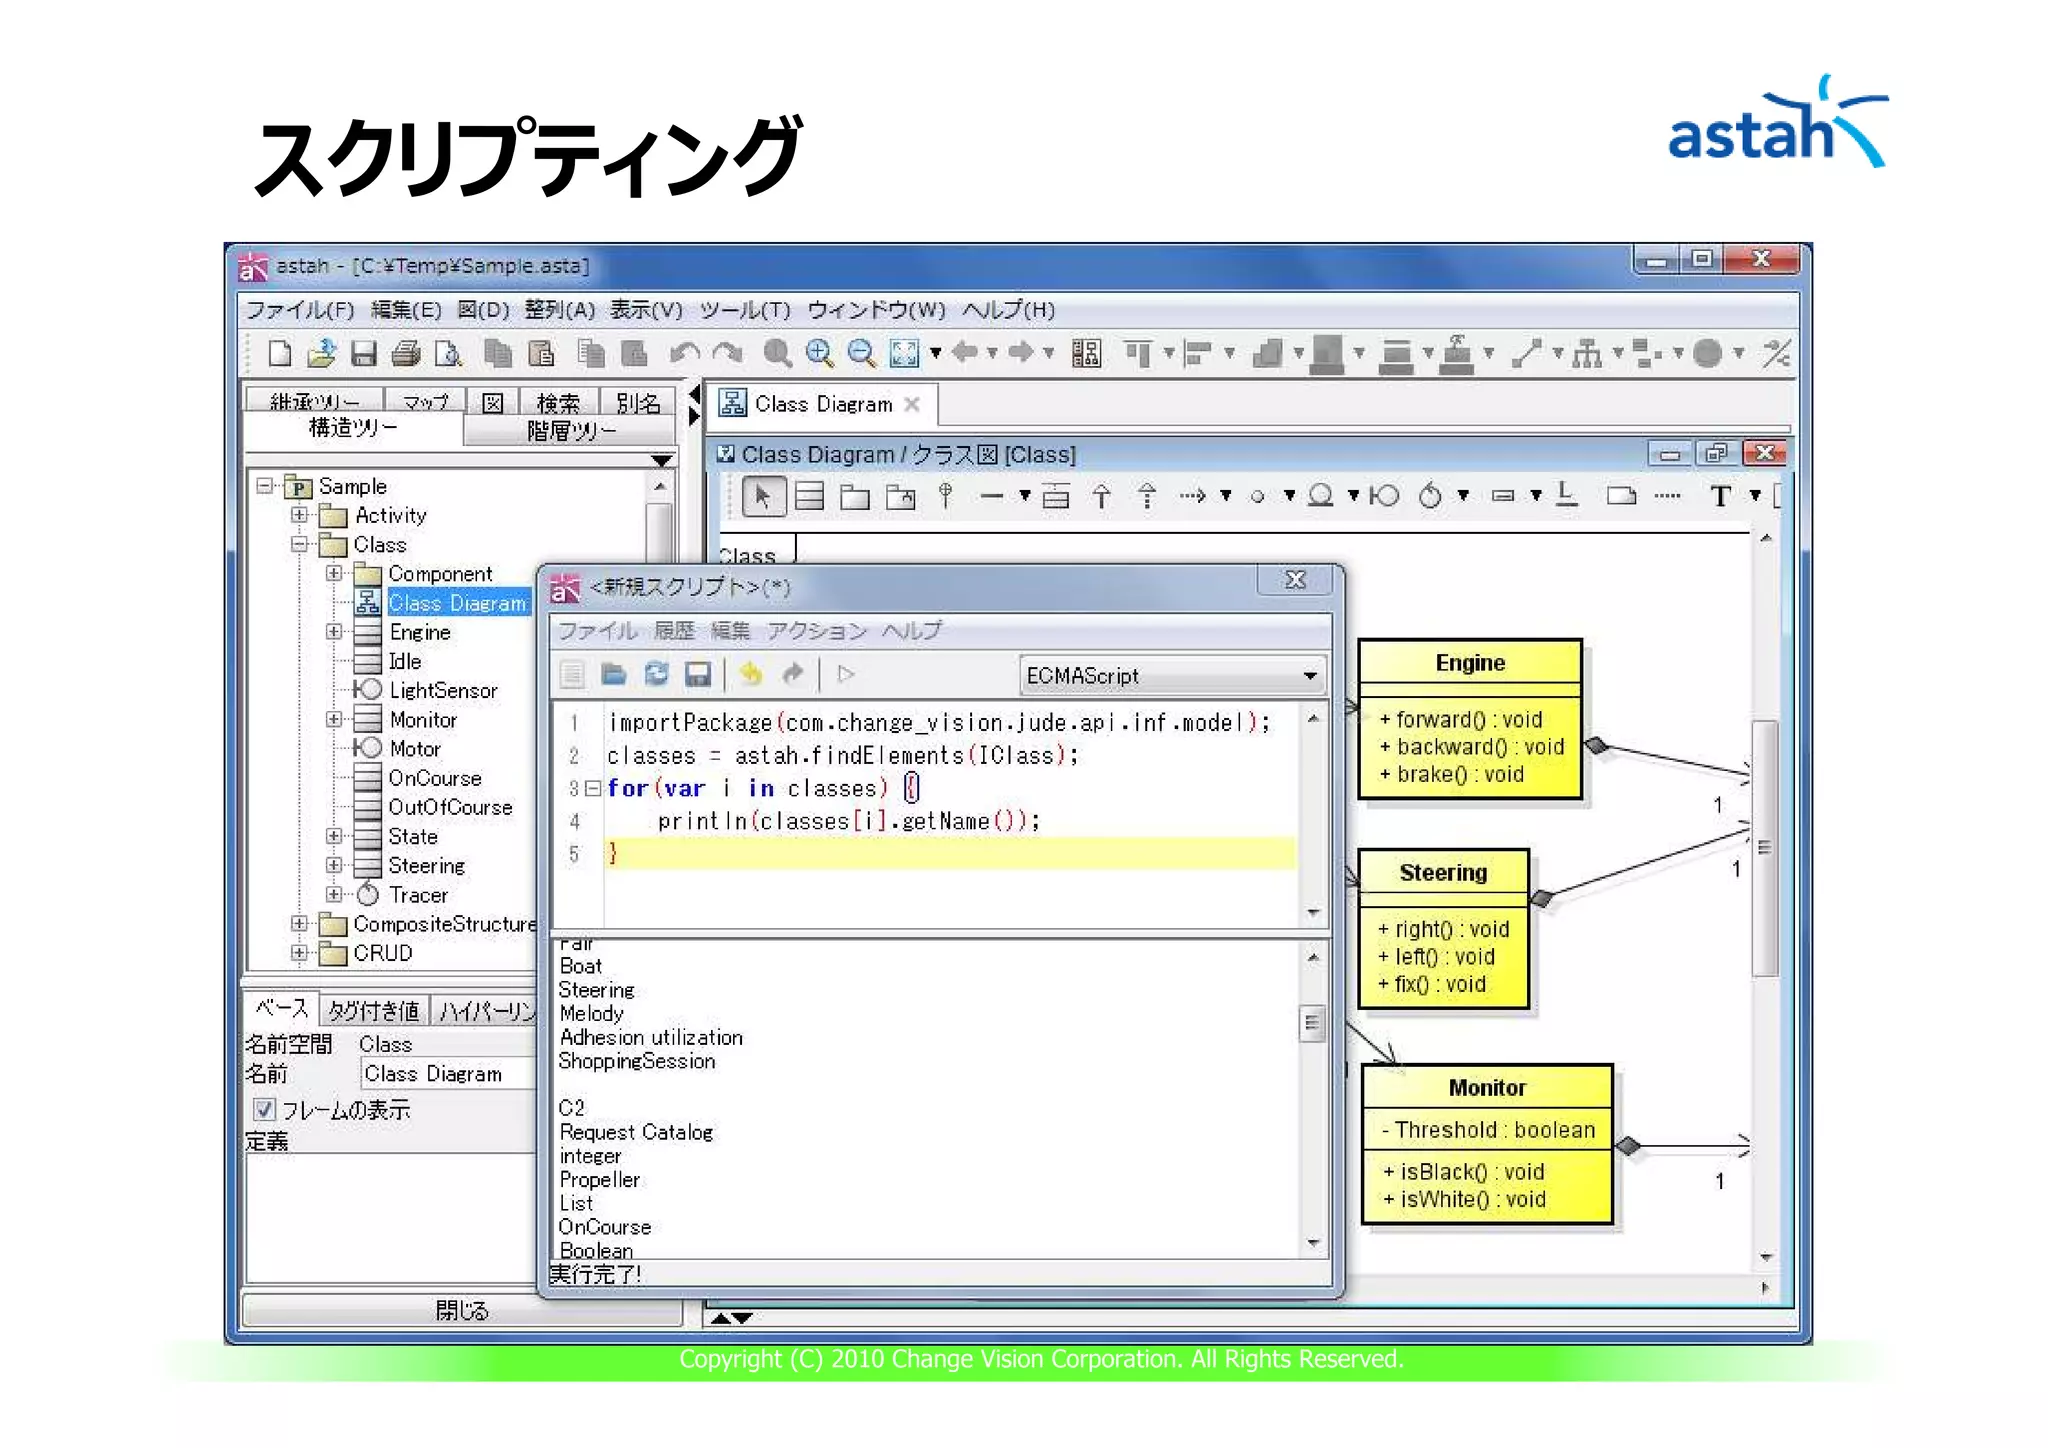This screenshot has height=1448, width=2048.
Task: Choose the Package tool in diagram toolbar
Action: coord(855,497)
